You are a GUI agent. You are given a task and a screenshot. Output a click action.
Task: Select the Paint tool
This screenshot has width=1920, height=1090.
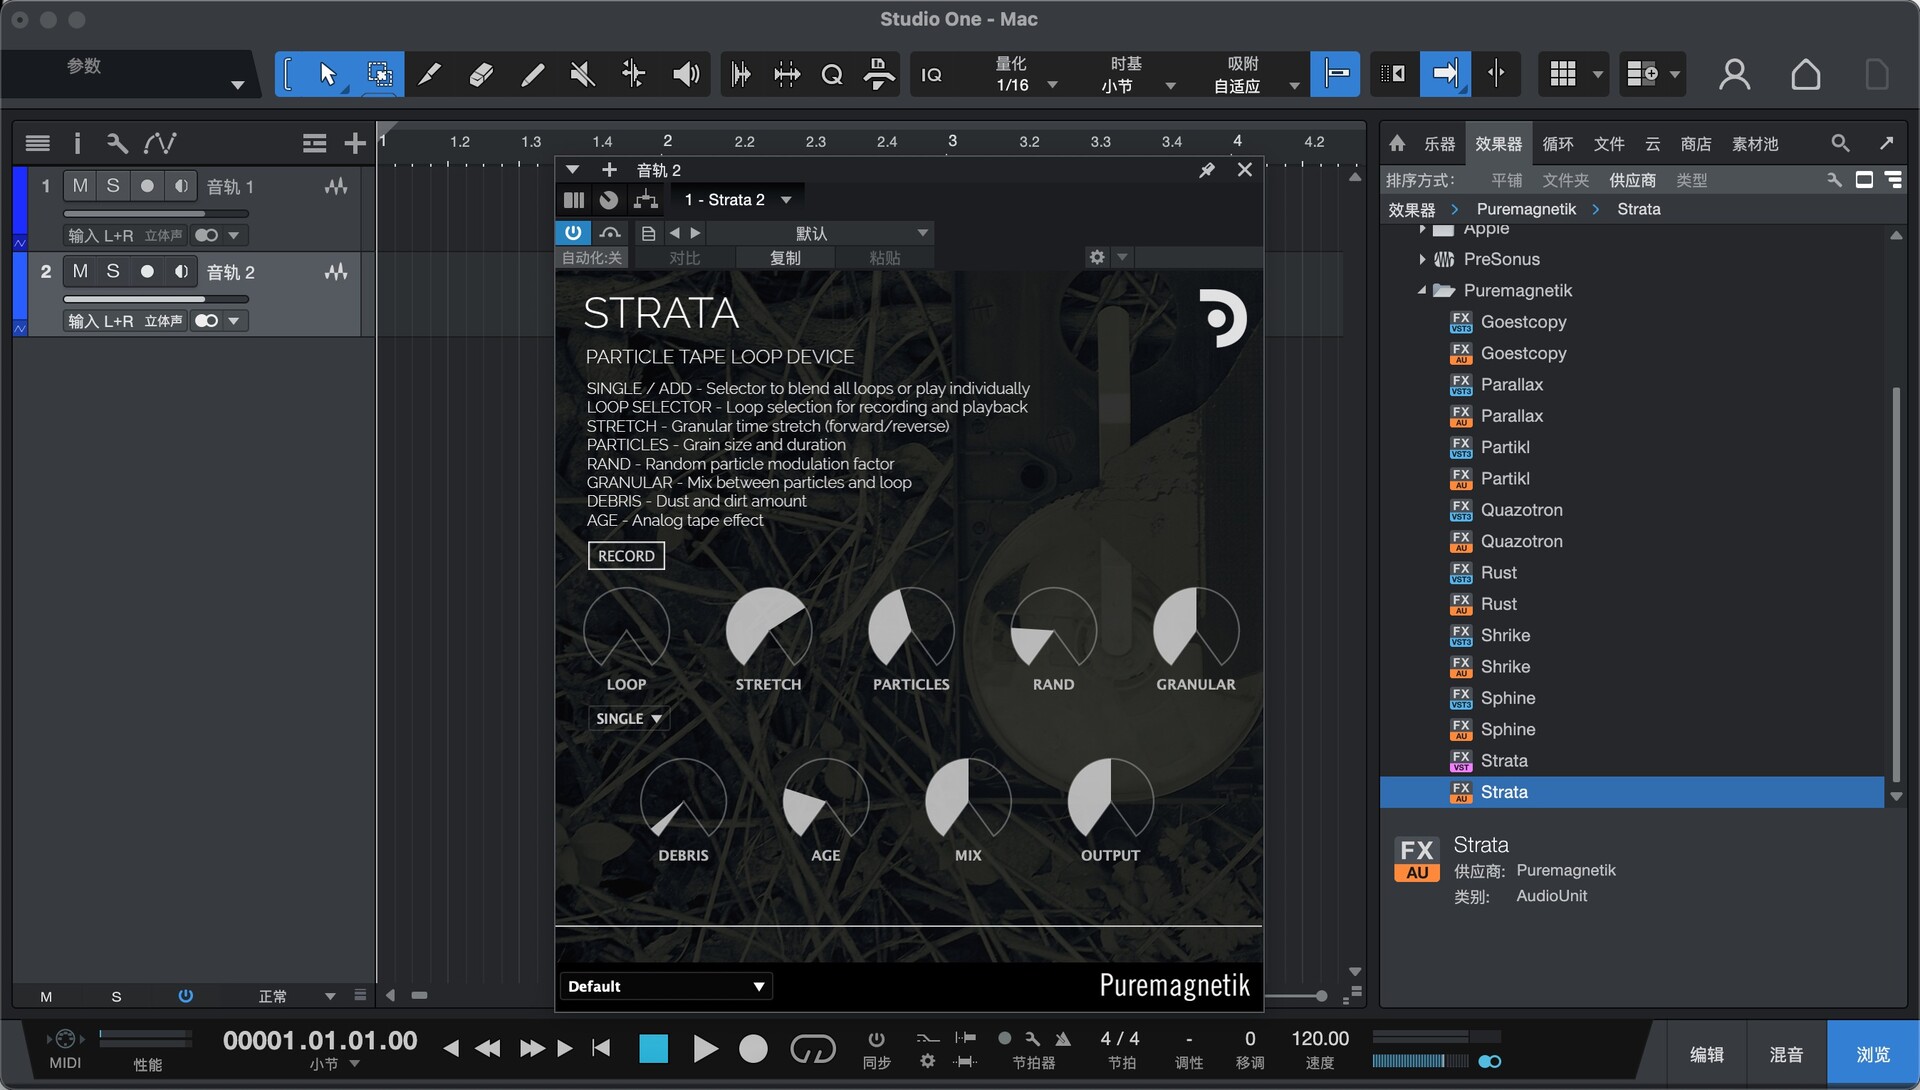tap(532, 74)
